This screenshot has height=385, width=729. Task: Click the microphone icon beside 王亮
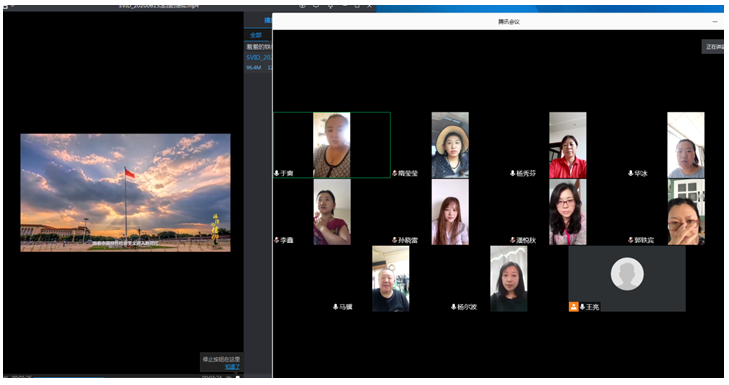pos(582,307)
